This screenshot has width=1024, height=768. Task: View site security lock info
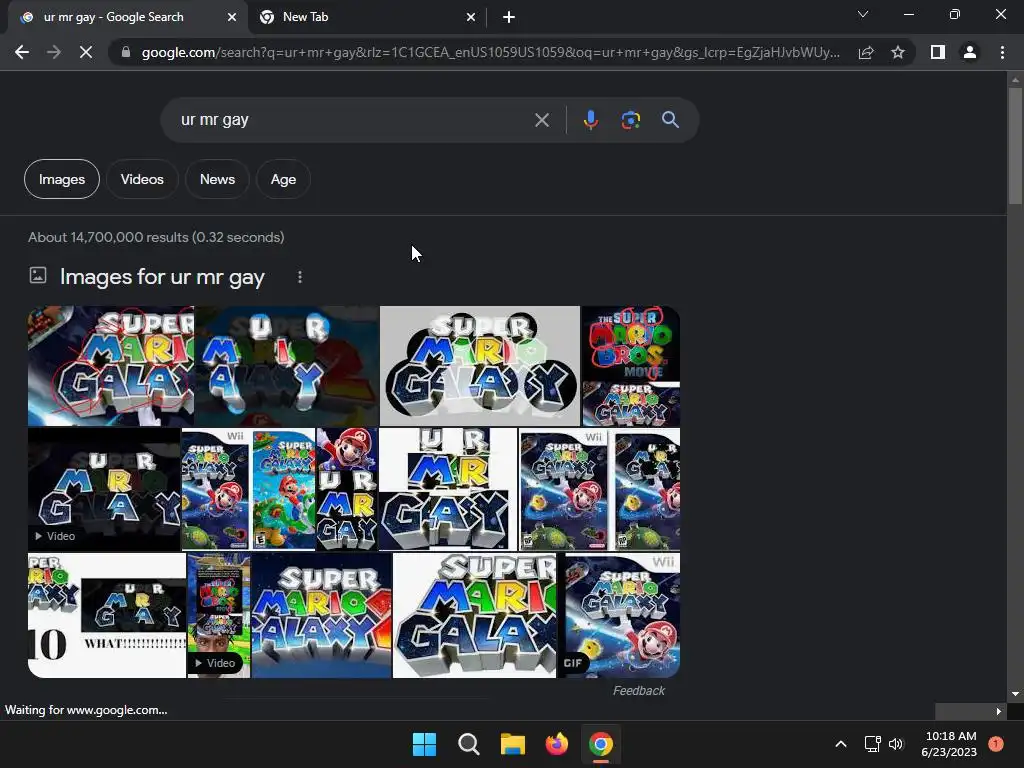click(x=126, y=52)
